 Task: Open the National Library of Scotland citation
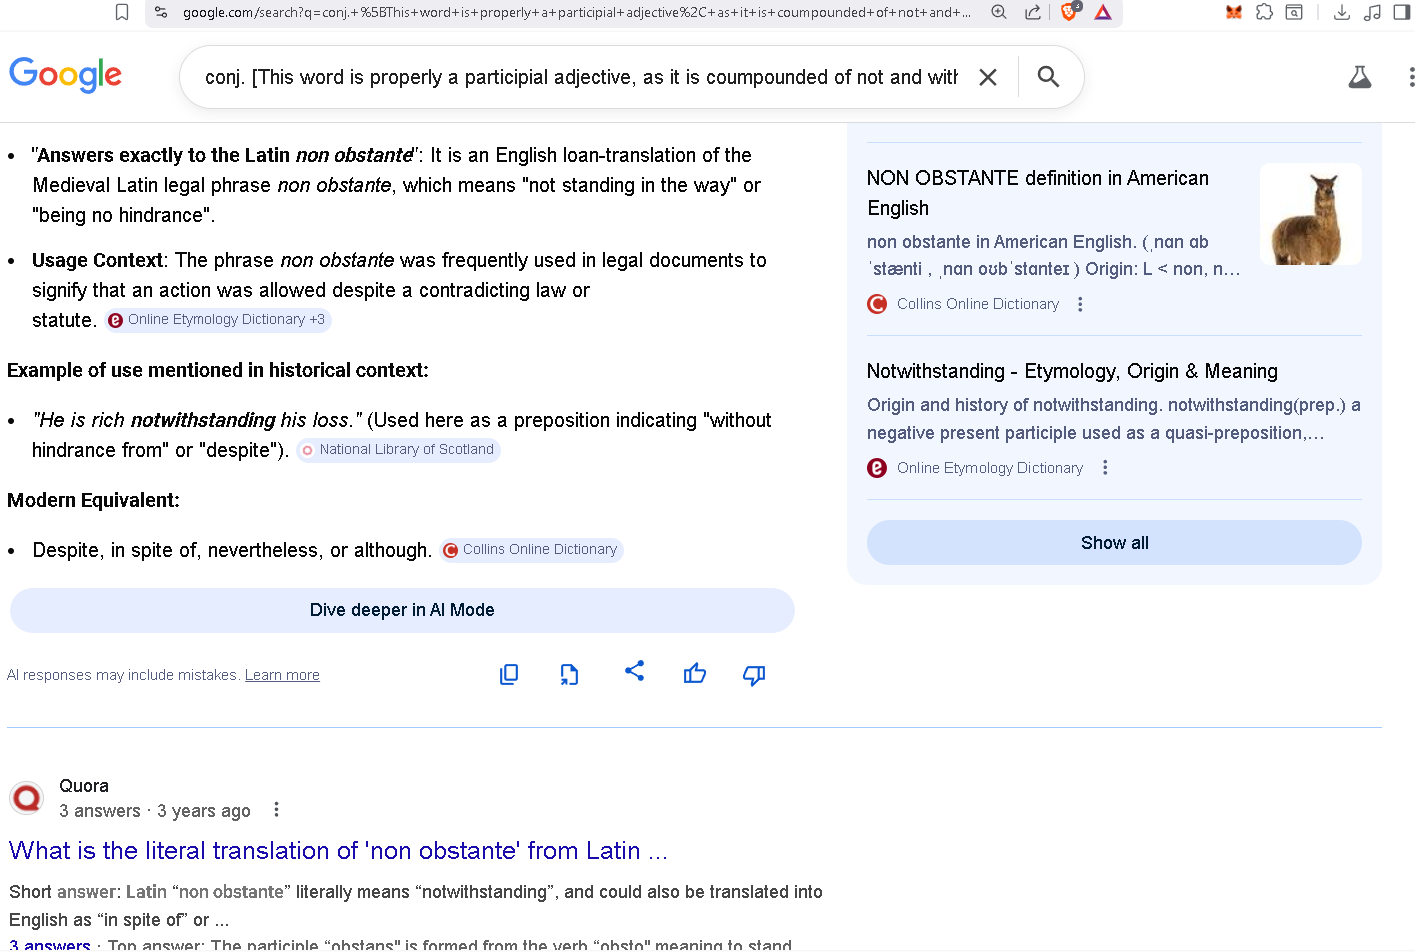399,450
